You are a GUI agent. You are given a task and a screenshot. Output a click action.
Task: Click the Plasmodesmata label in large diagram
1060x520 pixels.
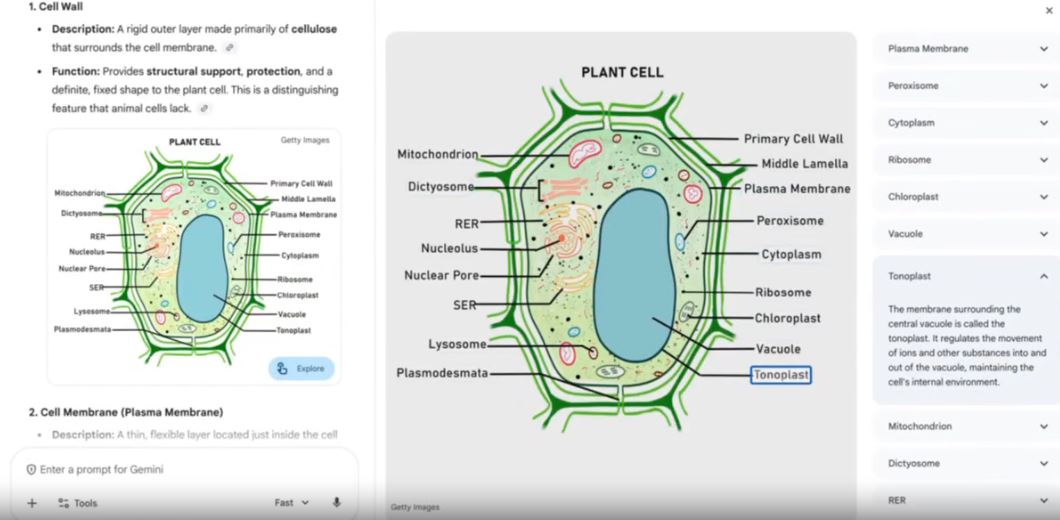click(442, 373)
